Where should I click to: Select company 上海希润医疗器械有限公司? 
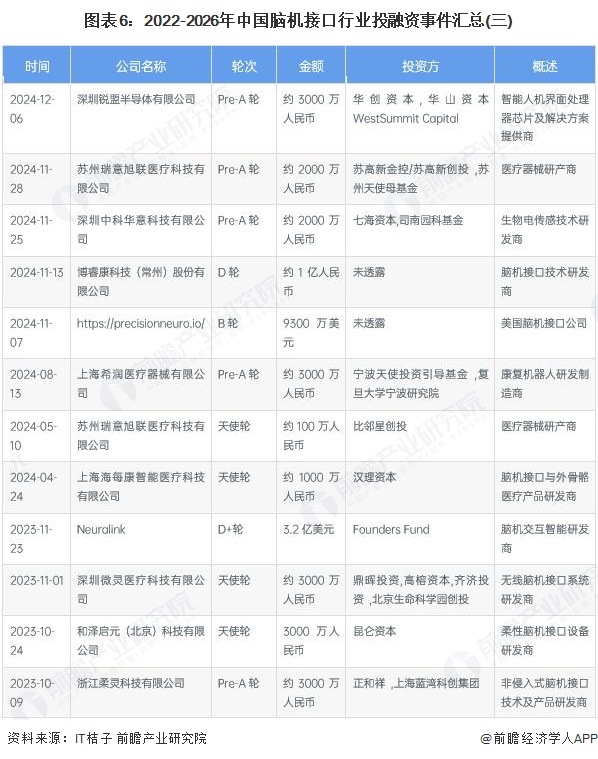(140, 384)
